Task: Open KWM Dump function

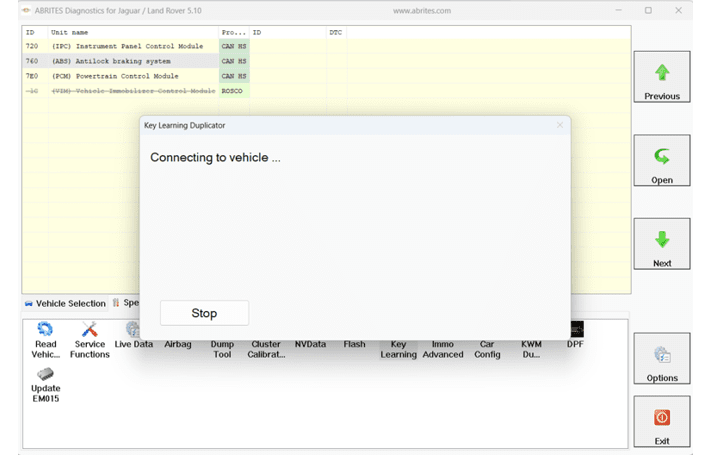Action: [531, 349]
